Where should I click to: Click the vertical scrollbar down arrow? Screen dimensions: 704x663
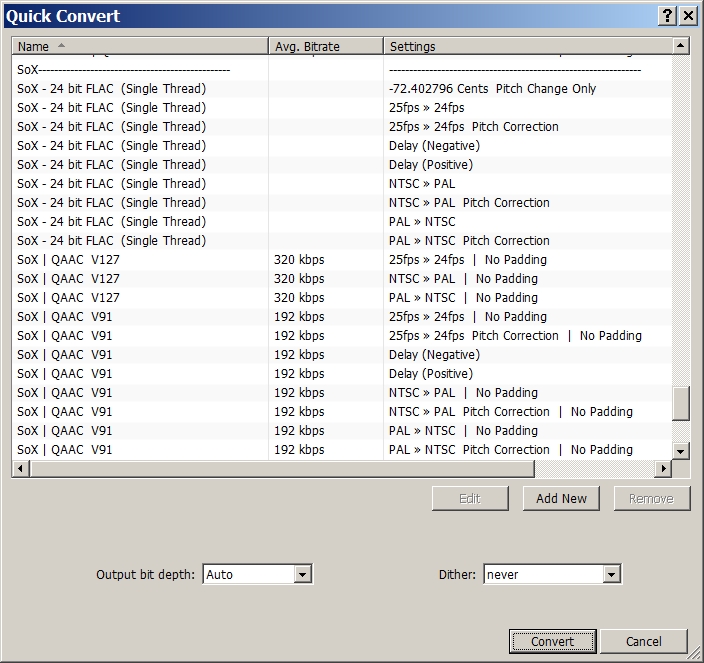pyautogui.click(x=681, y=451)
